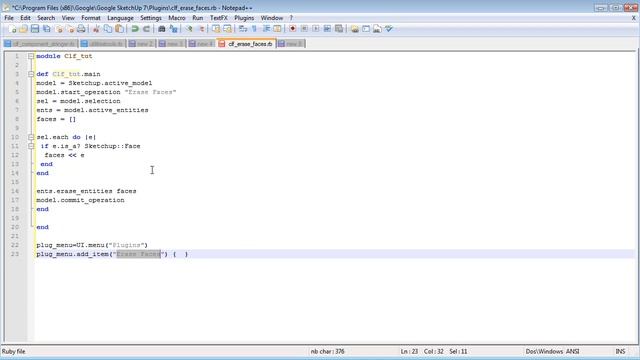
Task: Click the Paste toolbar icon
Action: pyautogui.click(x=119, y=29)
